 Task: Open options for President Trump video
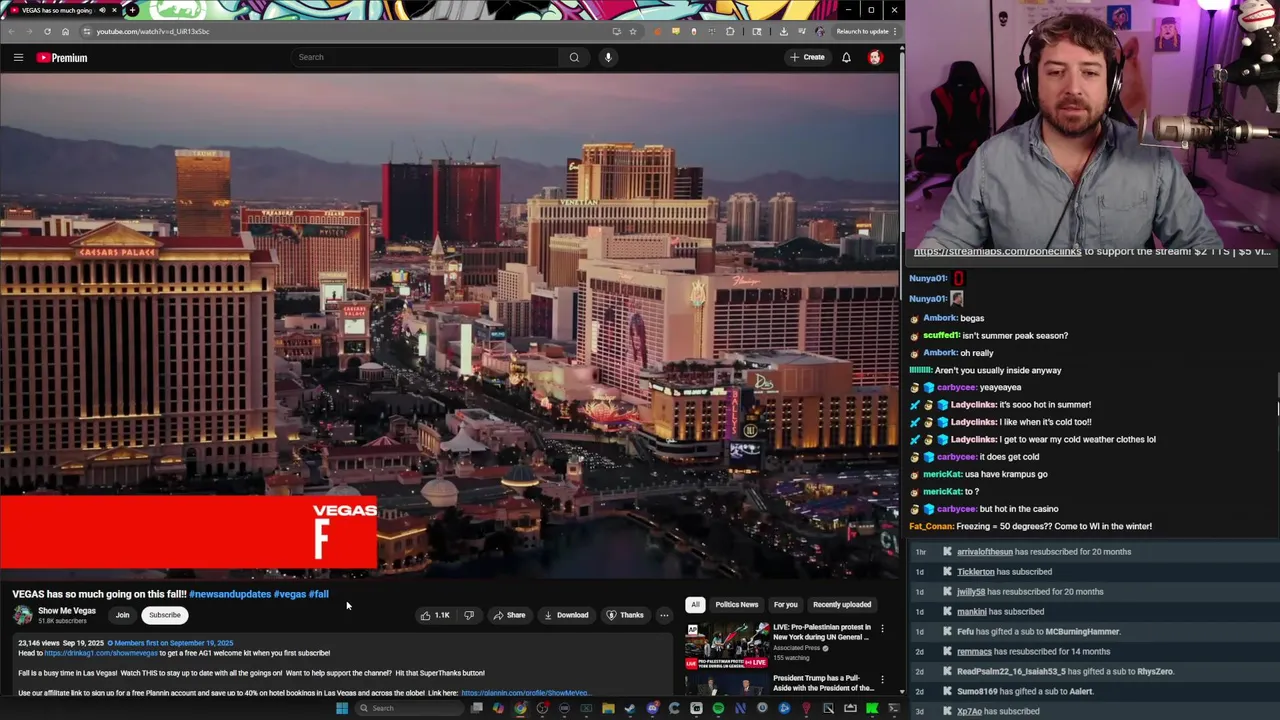pyautogui.click(x=882, y=680)
